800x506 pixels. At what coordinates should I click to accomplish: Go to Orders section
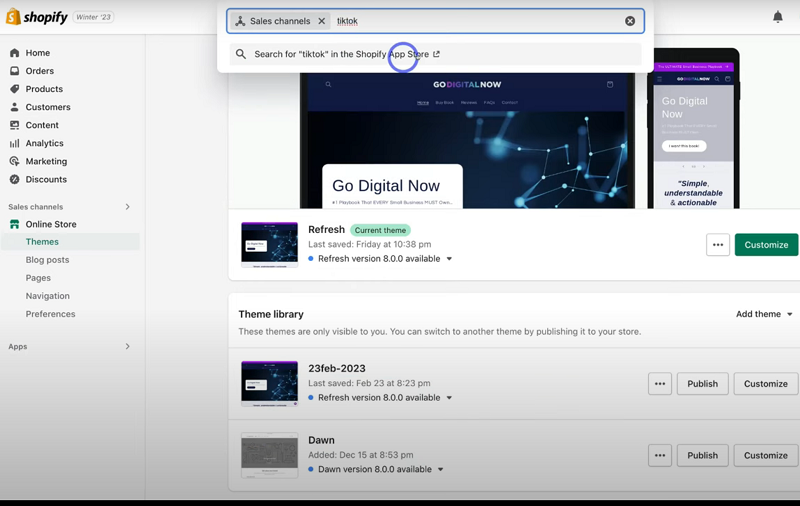pos(40,71)
